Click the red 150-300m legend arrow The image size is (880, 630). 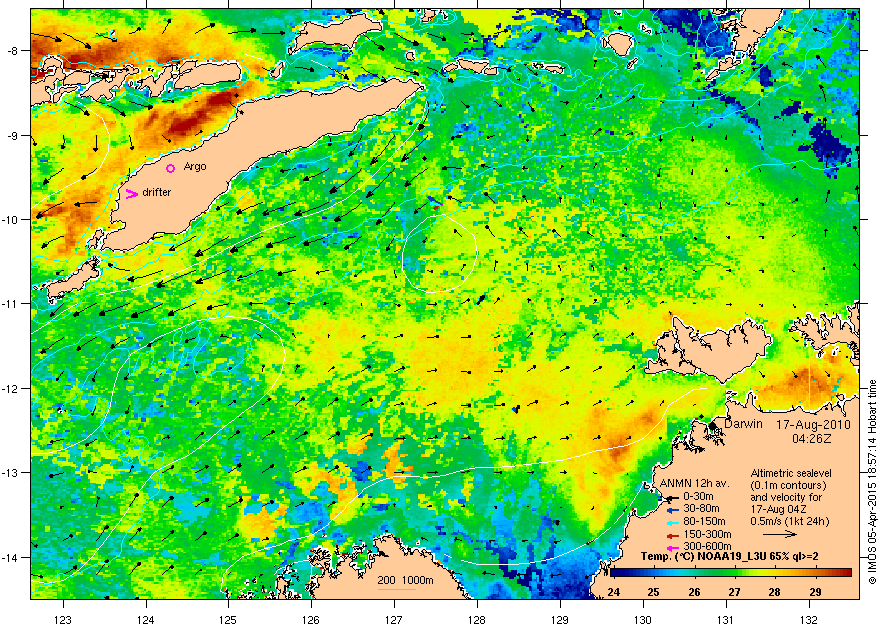pyautogui.click(x=672, y=536)
